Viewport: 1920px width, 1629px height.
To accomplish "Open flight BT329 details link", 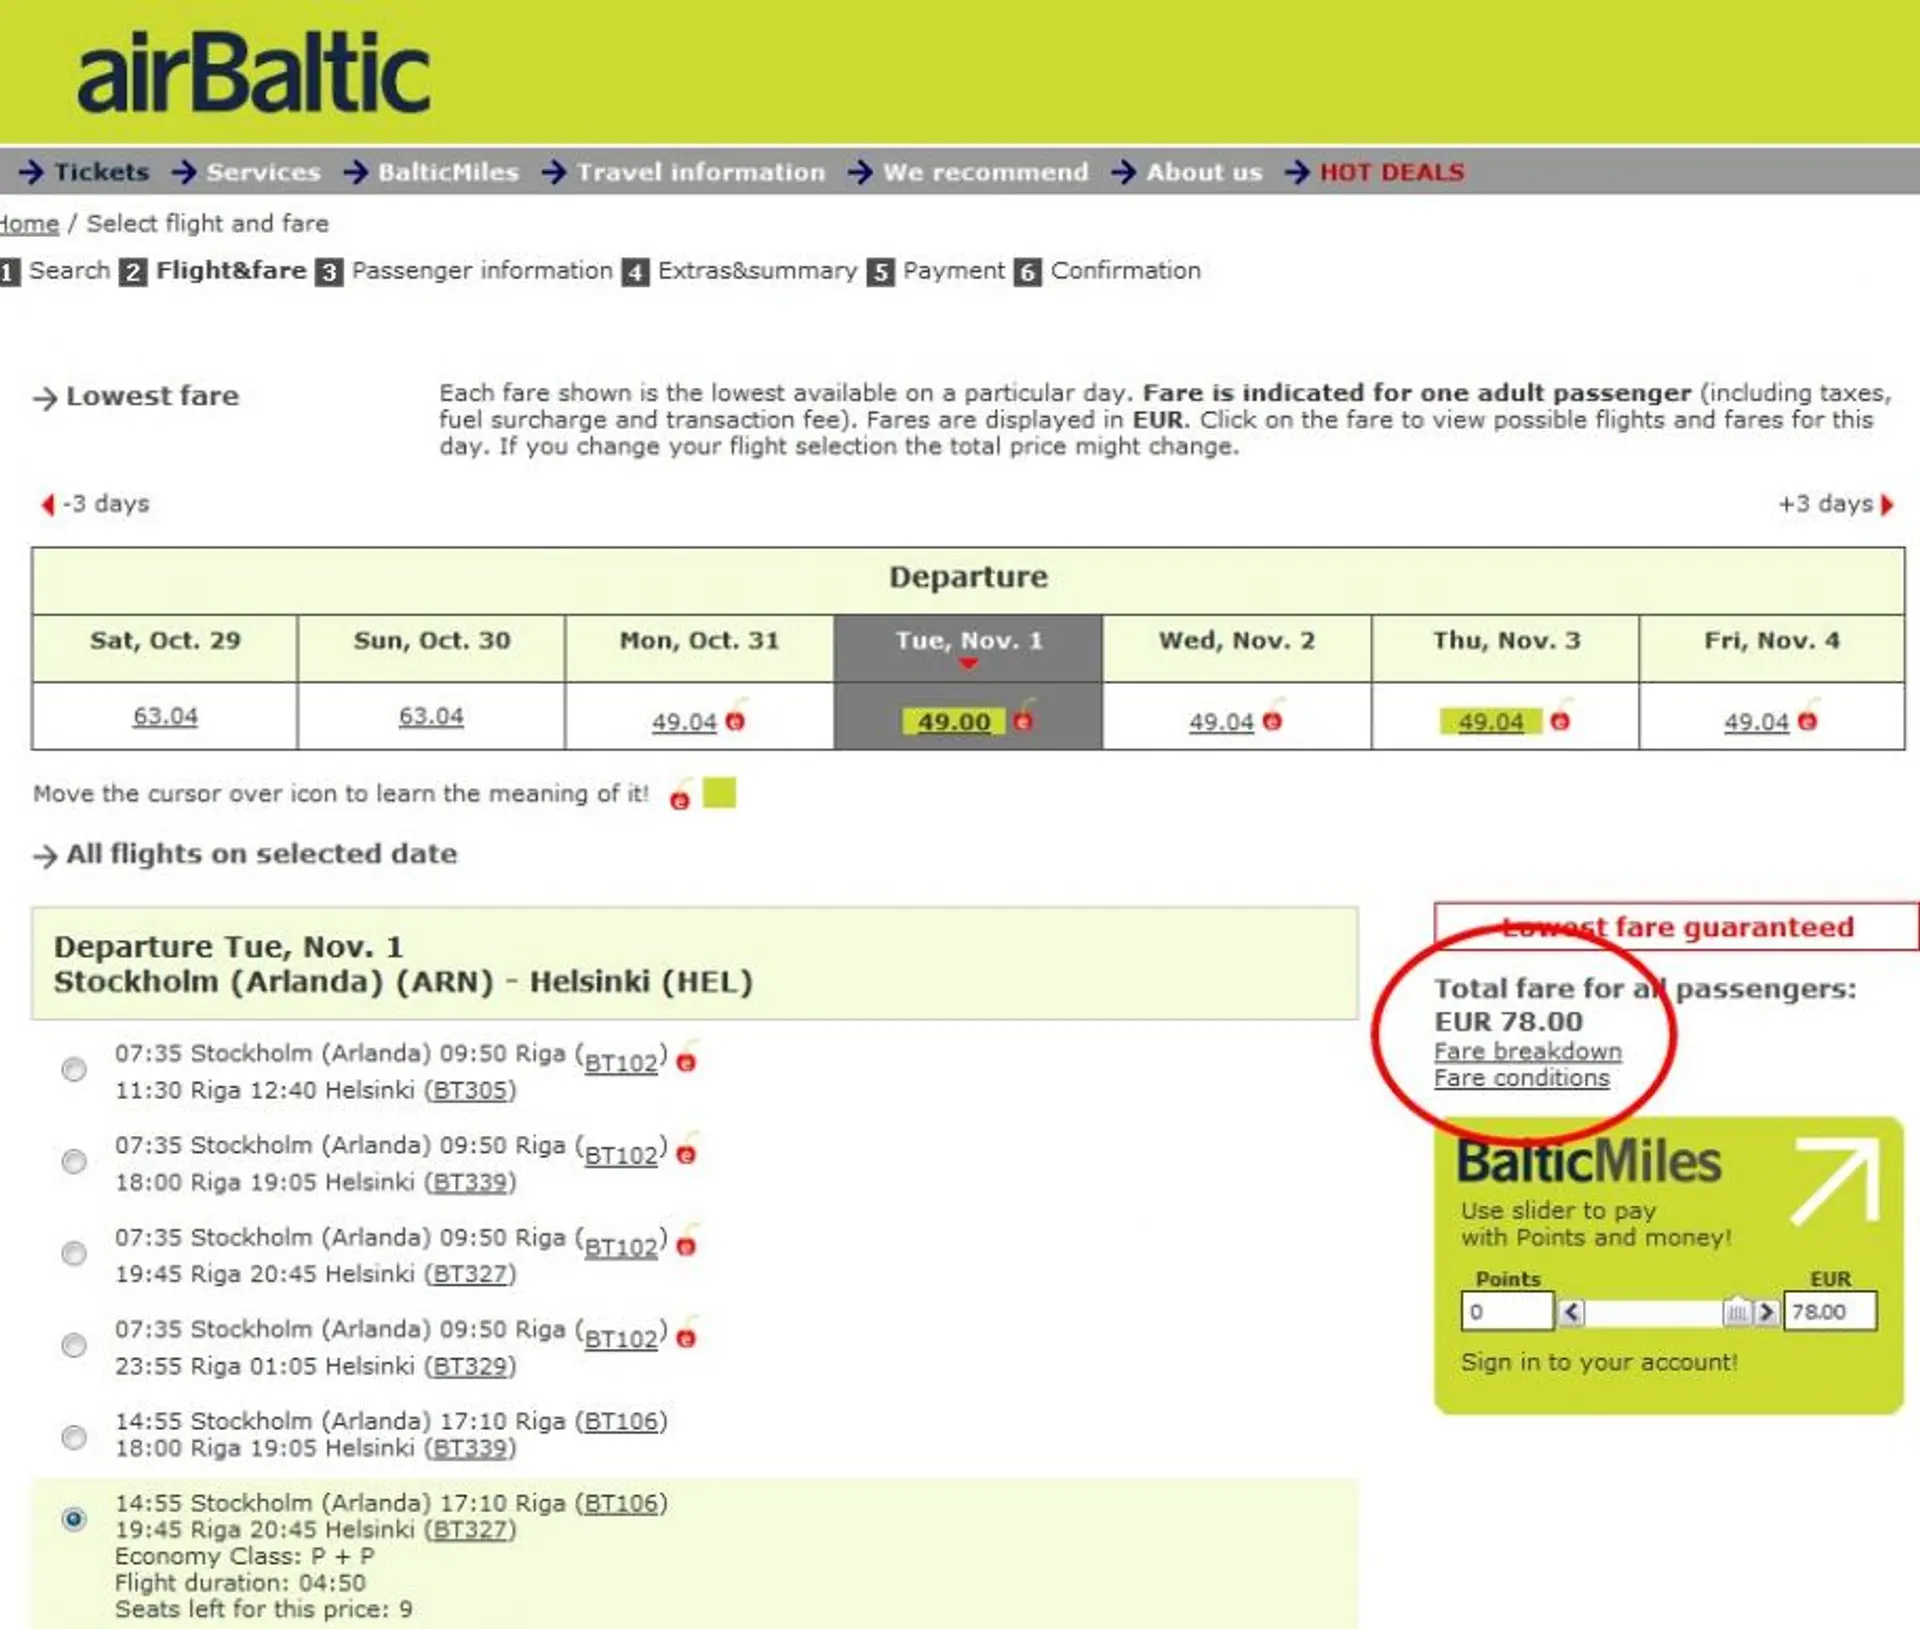I will point(470,1367).
